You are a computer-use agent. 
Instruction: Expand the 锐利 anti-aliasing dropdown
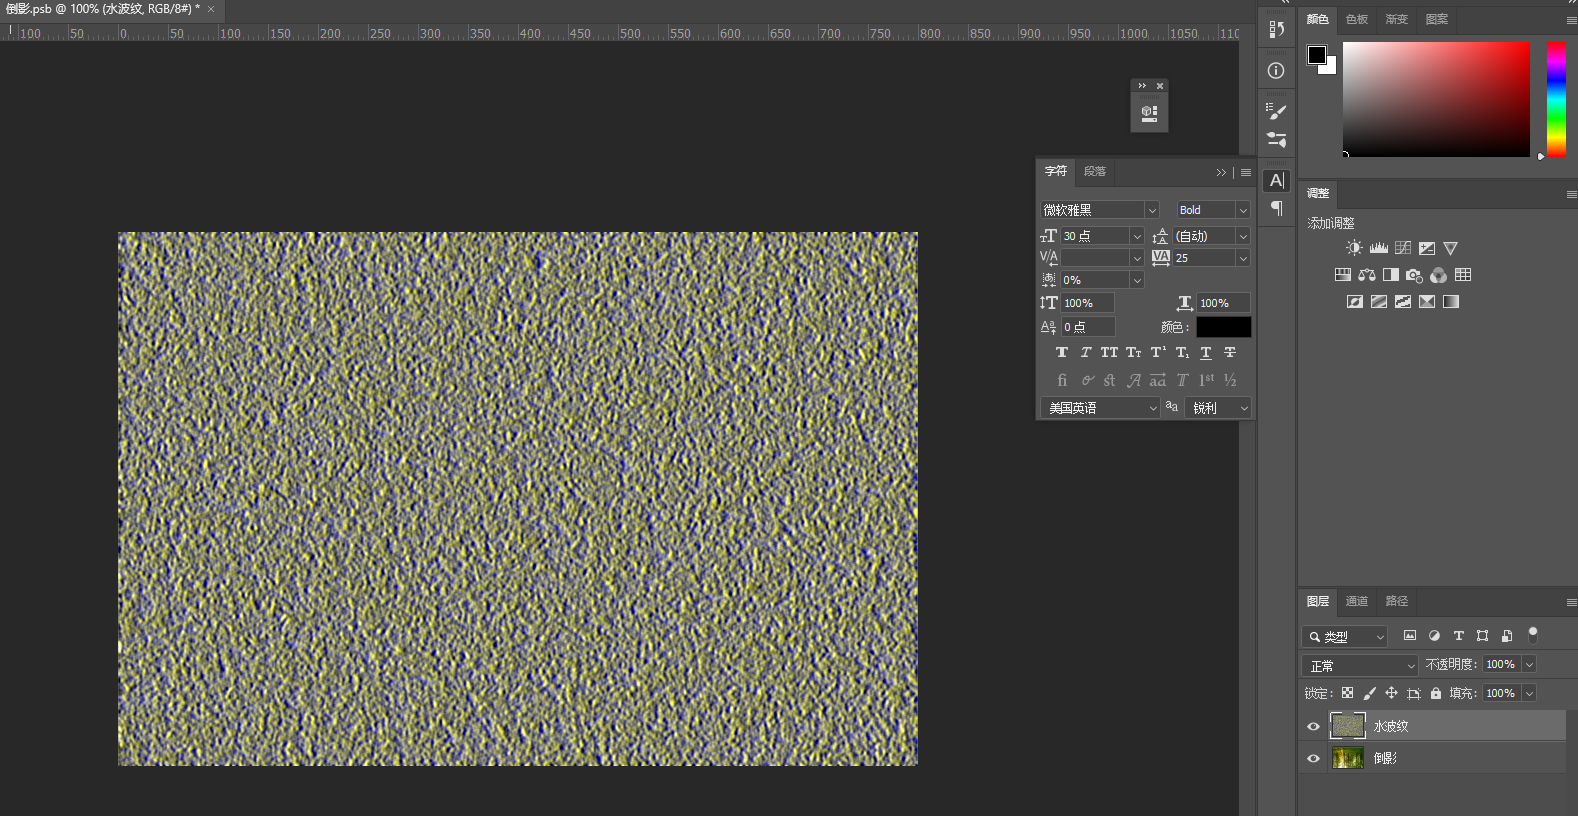click(x=1244, y=408)
